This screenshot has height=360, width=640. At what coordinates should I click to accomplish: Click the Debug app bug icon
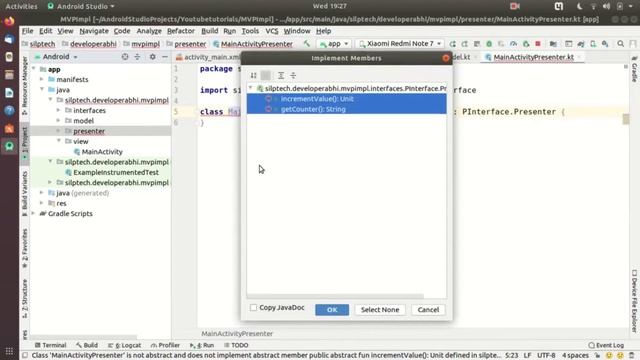tap(489, 44)
